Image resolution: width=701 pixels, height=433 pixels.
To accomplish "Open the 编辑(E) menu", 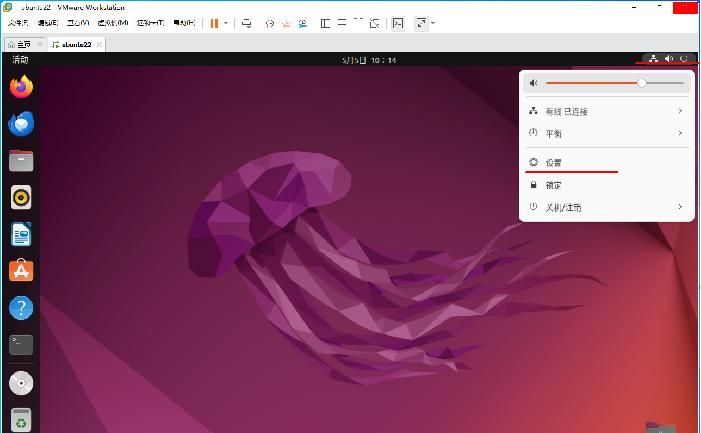I will coord(48,23).
